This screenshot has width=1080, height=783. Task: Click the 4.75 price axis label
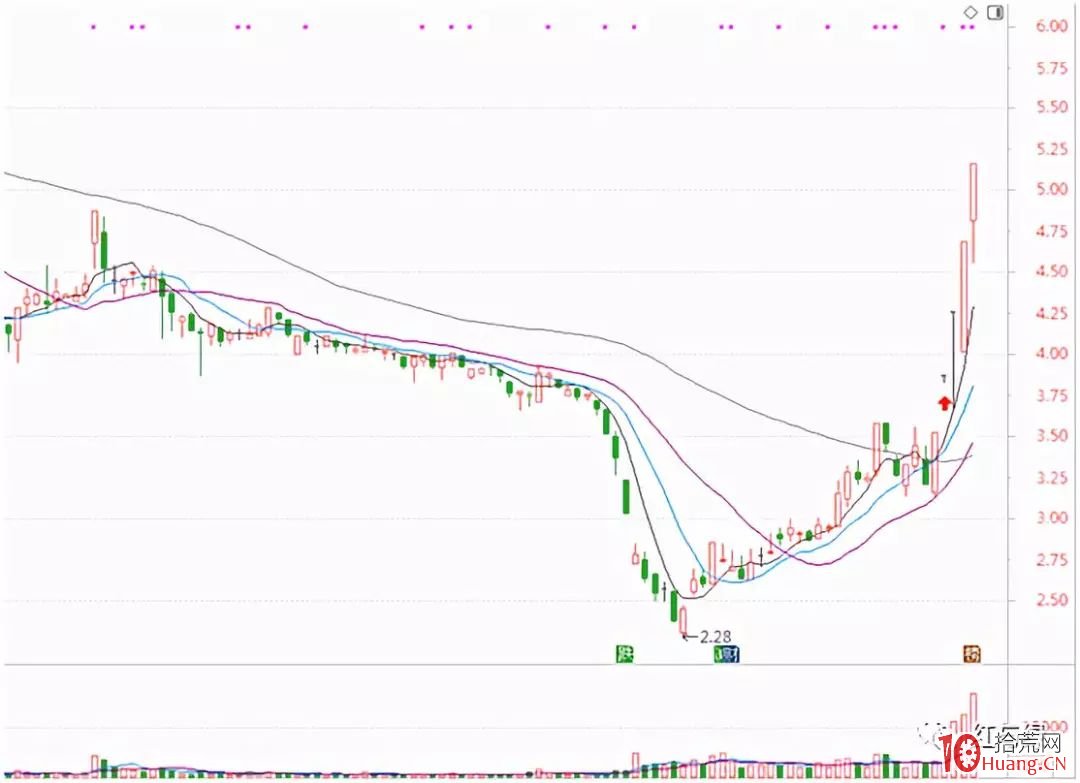[1052, 231]
